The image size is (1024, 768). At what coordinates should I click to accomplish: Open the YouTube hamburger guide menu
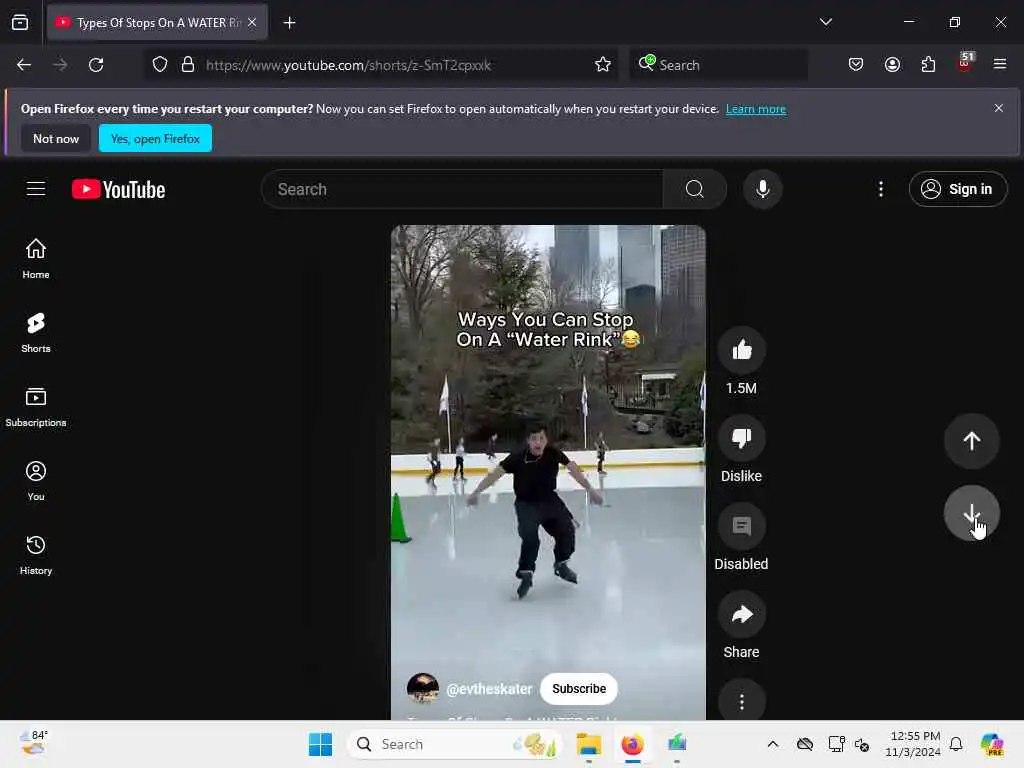[36, 189]
